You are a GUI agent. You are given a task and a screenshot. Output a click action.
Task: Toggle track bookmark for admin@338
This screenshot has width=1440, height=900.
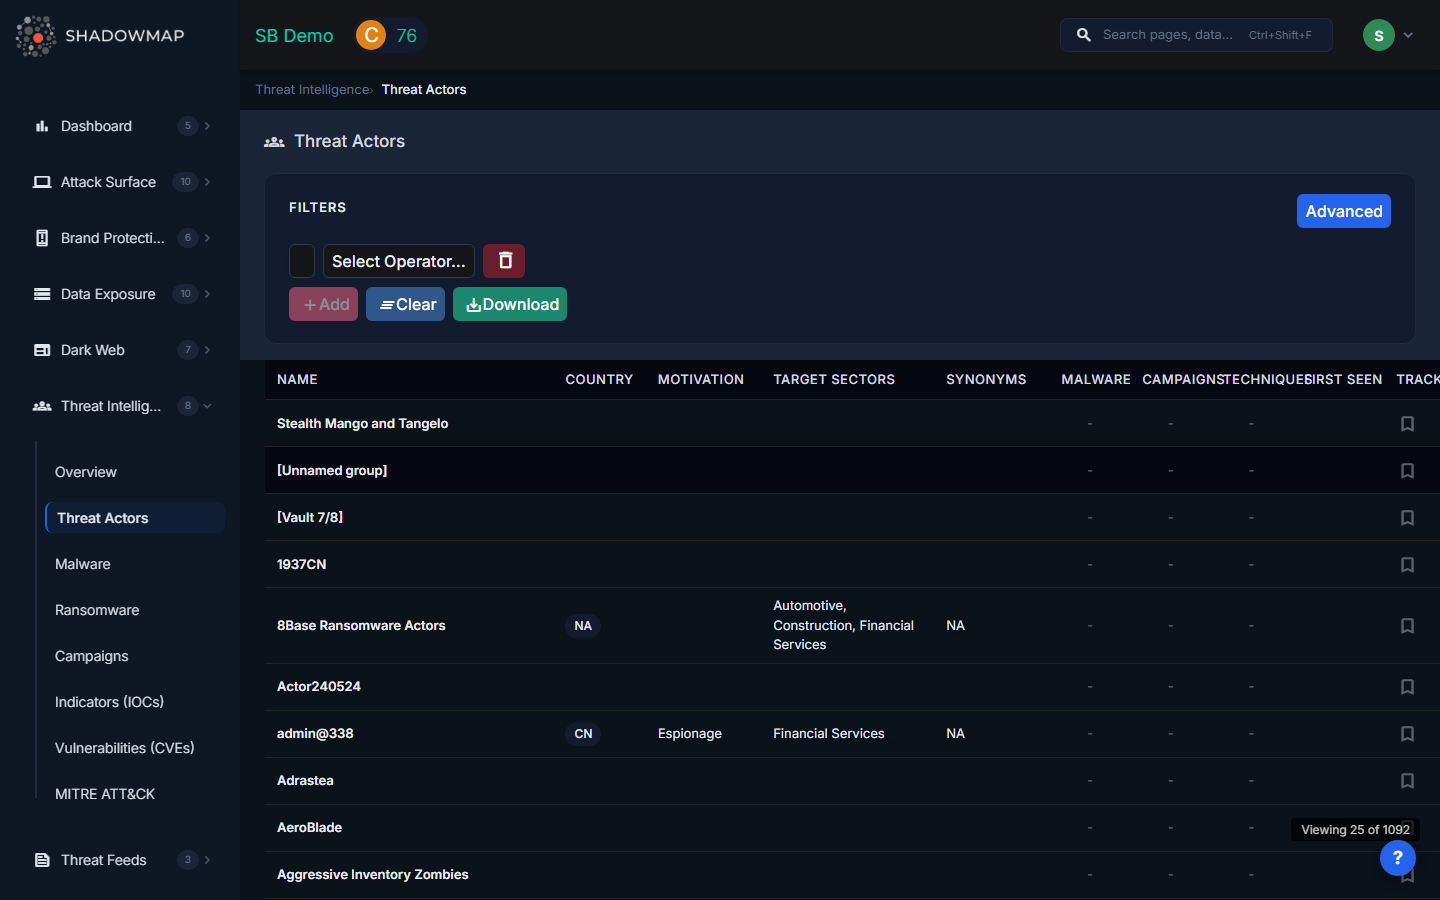(1407, 734)
